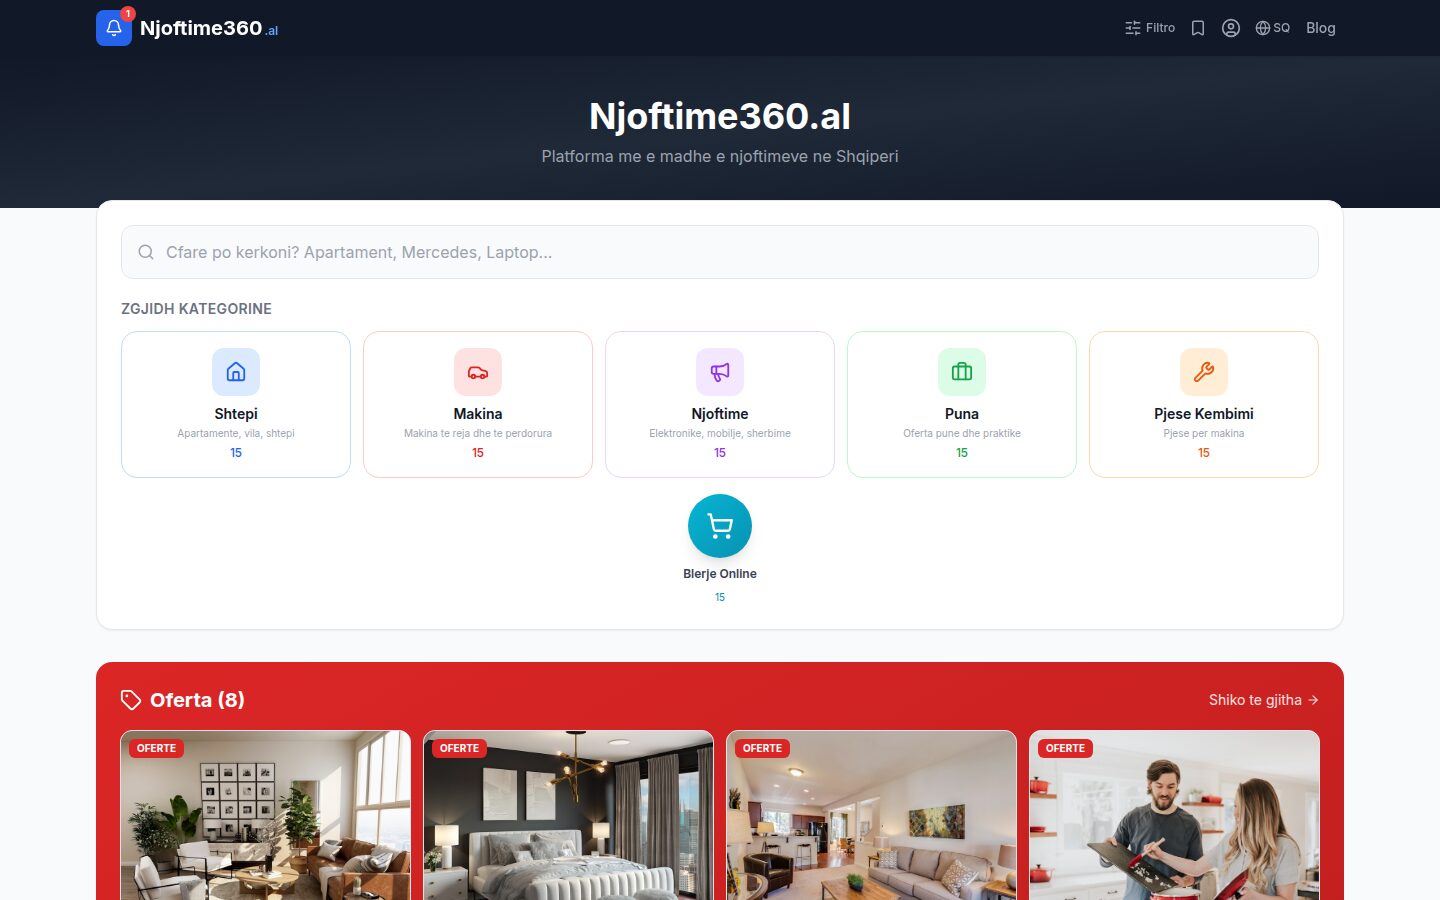
Task: Open the user account profile icon
Action: coord(1231,28)
